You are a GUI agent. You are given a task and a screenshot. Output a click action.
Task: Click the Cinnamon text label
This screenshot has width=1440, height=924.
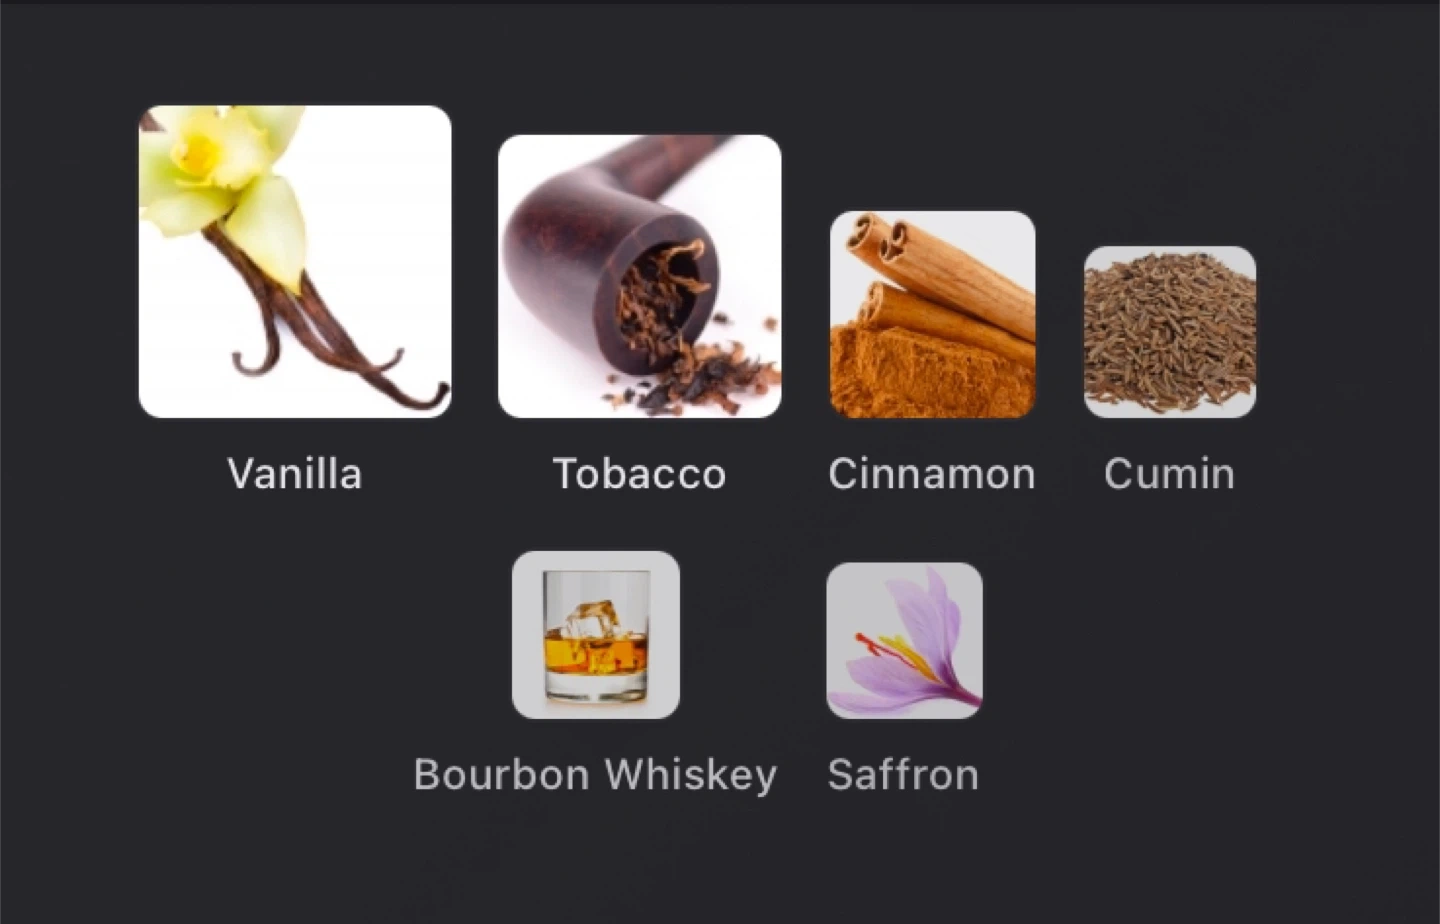932,474
